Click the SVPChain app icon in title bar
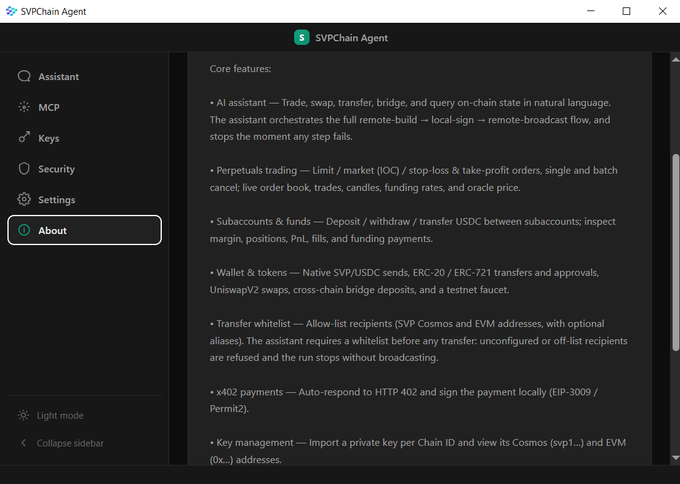This screenshot has height=484, width=680. coord(11,11)
